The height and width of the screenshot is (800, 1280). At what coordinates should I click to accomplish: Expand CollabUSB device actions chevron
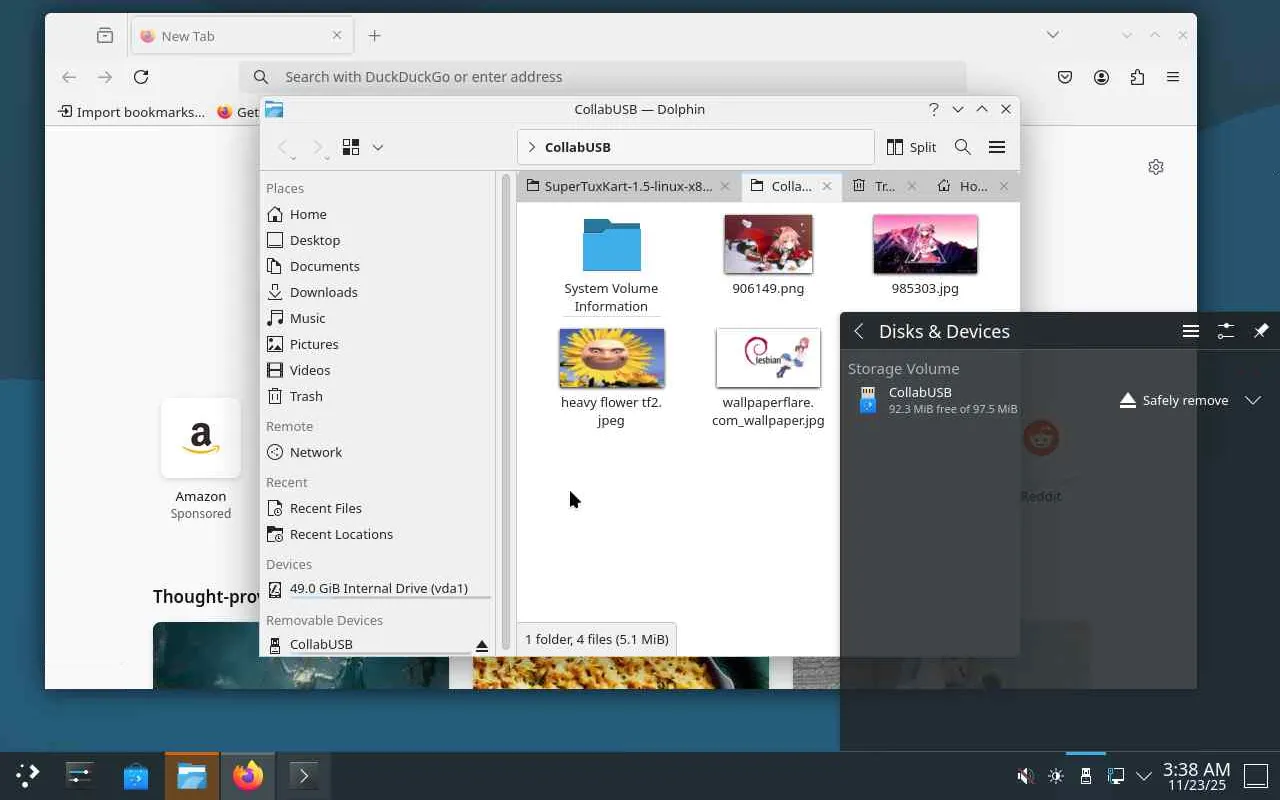(1253, 400)
